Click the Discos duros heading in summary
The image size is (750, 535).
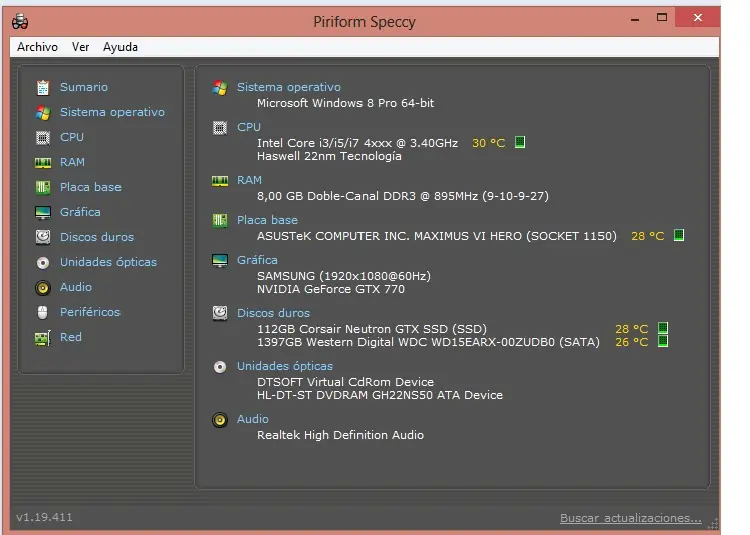(273, 313)
